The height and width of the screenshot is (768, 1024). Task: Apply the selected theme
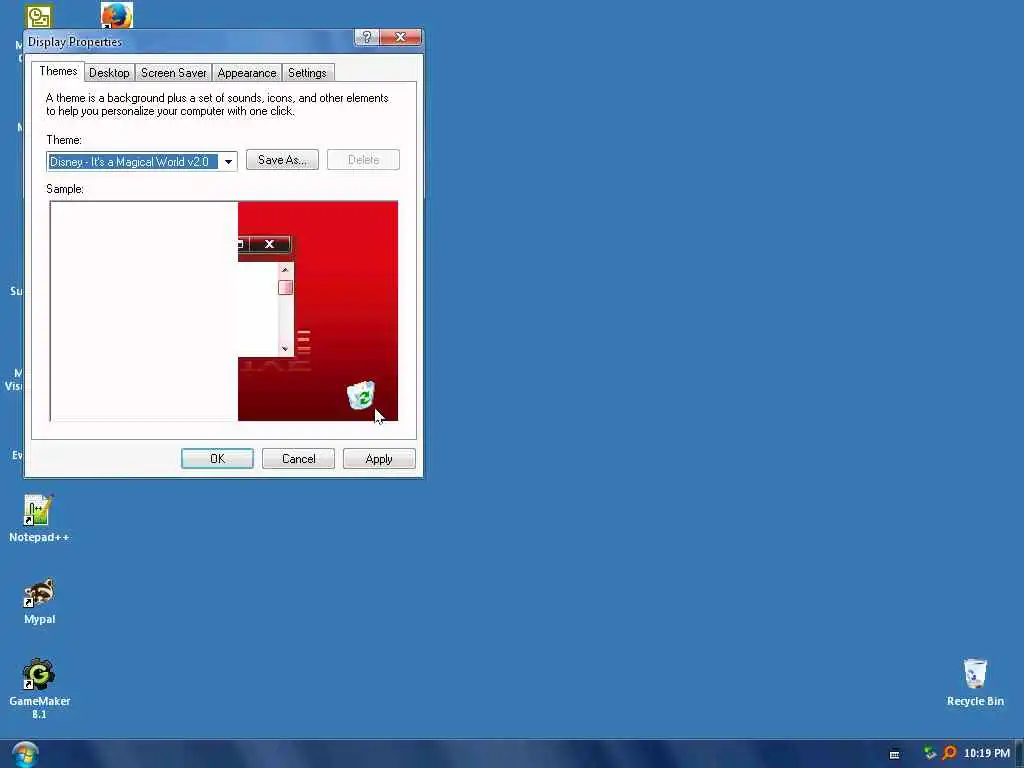coord(379,458)
